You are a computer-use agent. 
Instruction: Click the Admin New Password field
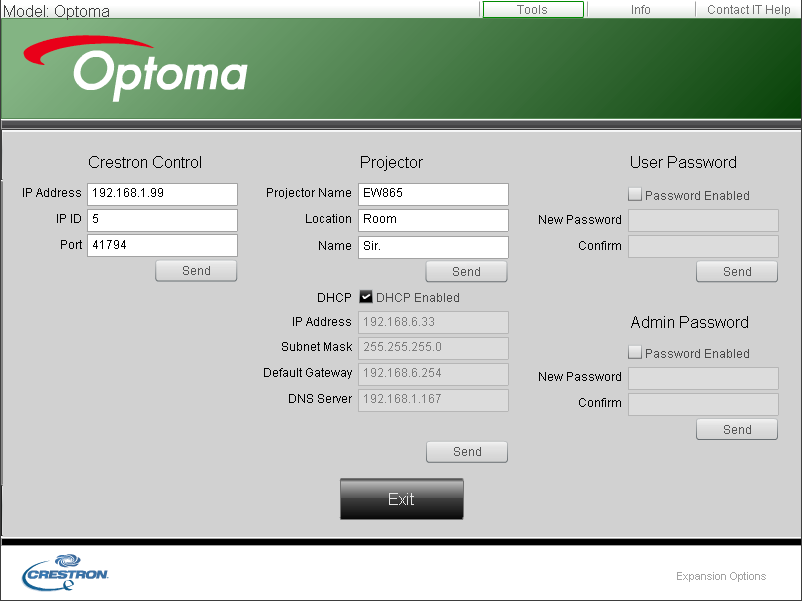coord(704,378)
